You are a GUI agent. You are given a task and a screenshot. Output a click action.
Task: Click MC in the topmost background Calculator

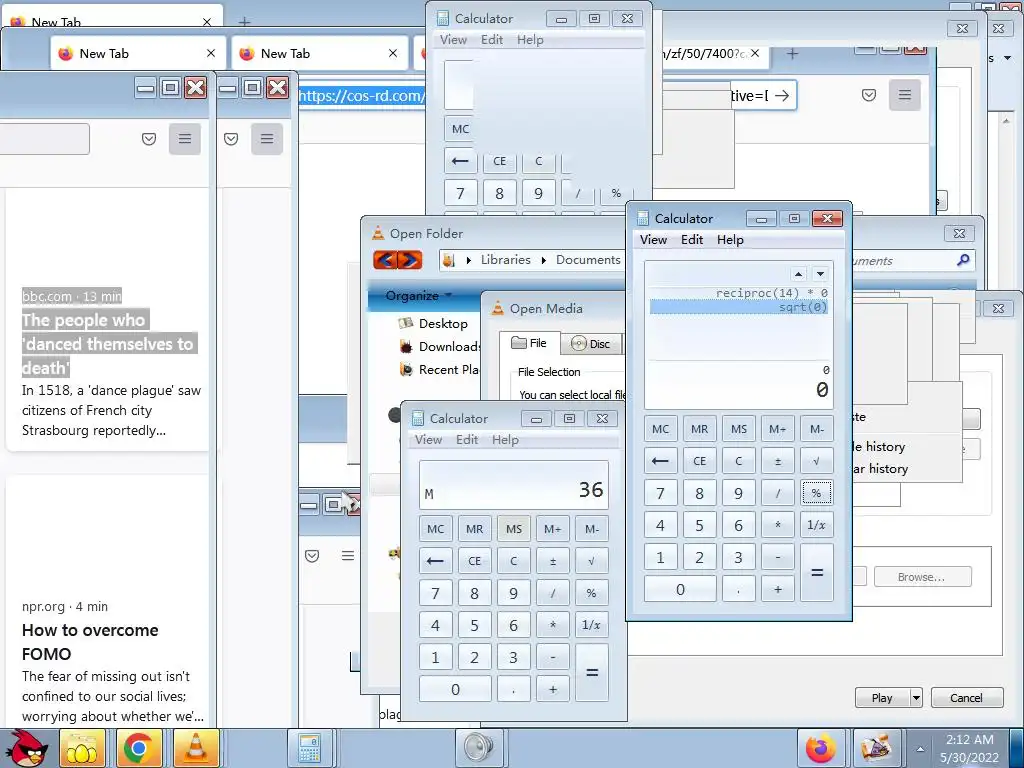[460, 129]
